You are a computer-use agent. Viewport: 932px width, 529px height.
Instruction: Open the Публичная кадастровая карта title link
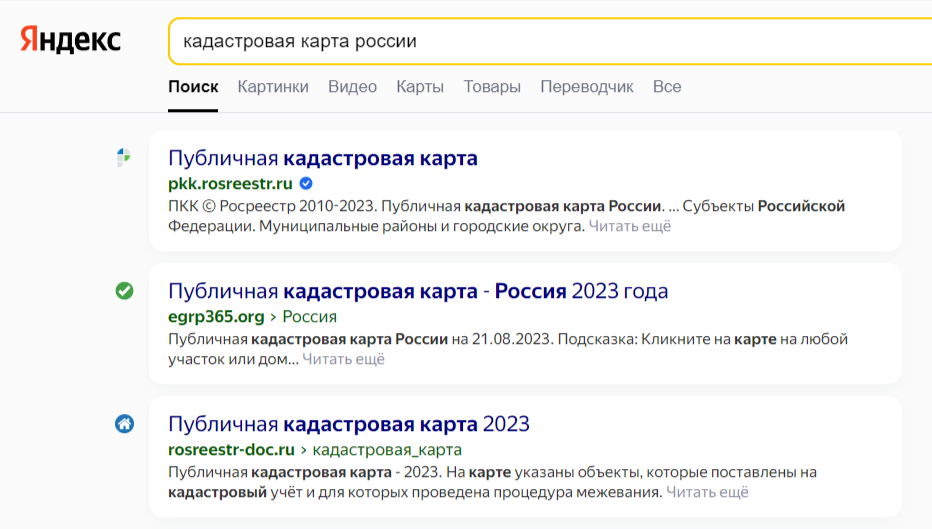[322, 158]
